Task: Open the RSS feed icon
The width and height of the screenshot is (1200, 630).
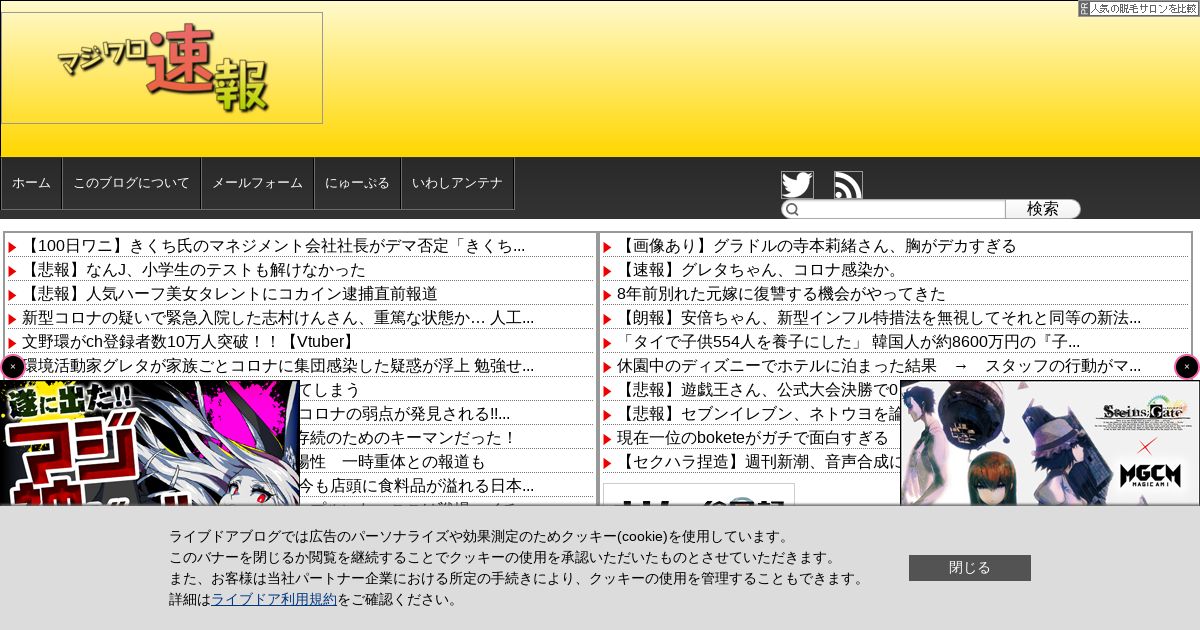Action: click(x=848, y=185)
